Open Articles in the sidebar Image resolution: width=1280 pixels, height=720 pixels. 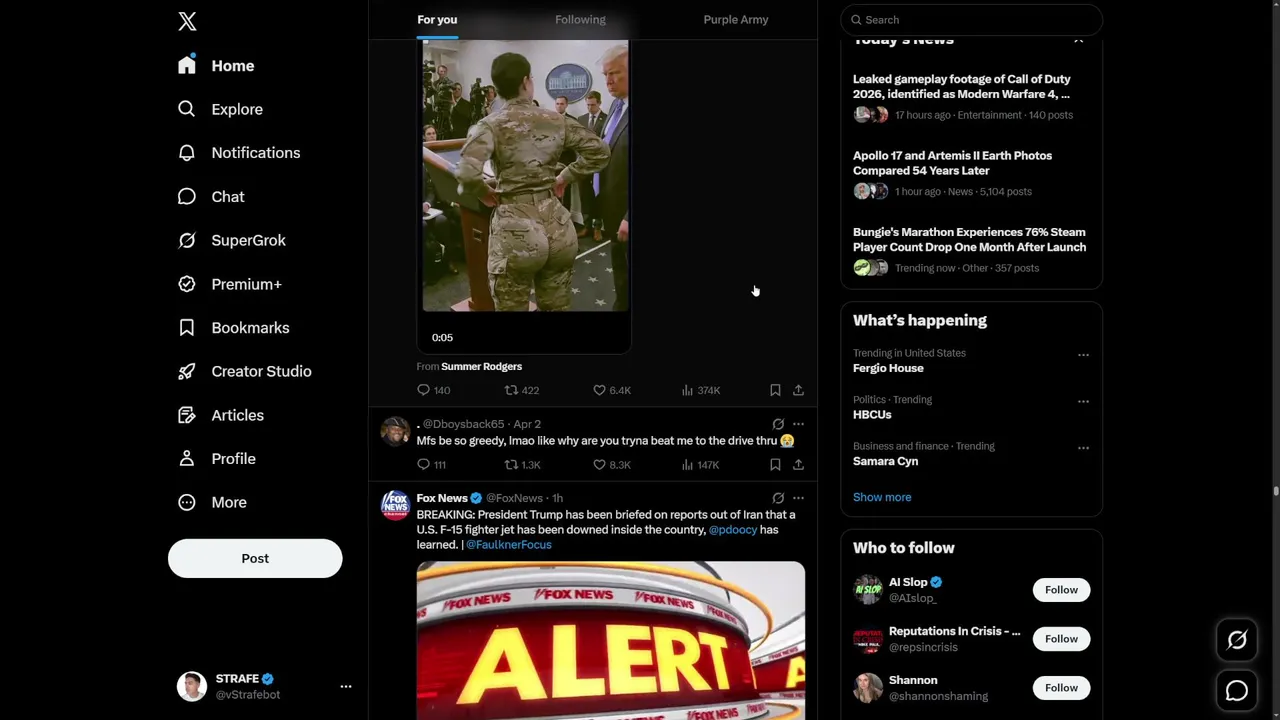(222, 415)
